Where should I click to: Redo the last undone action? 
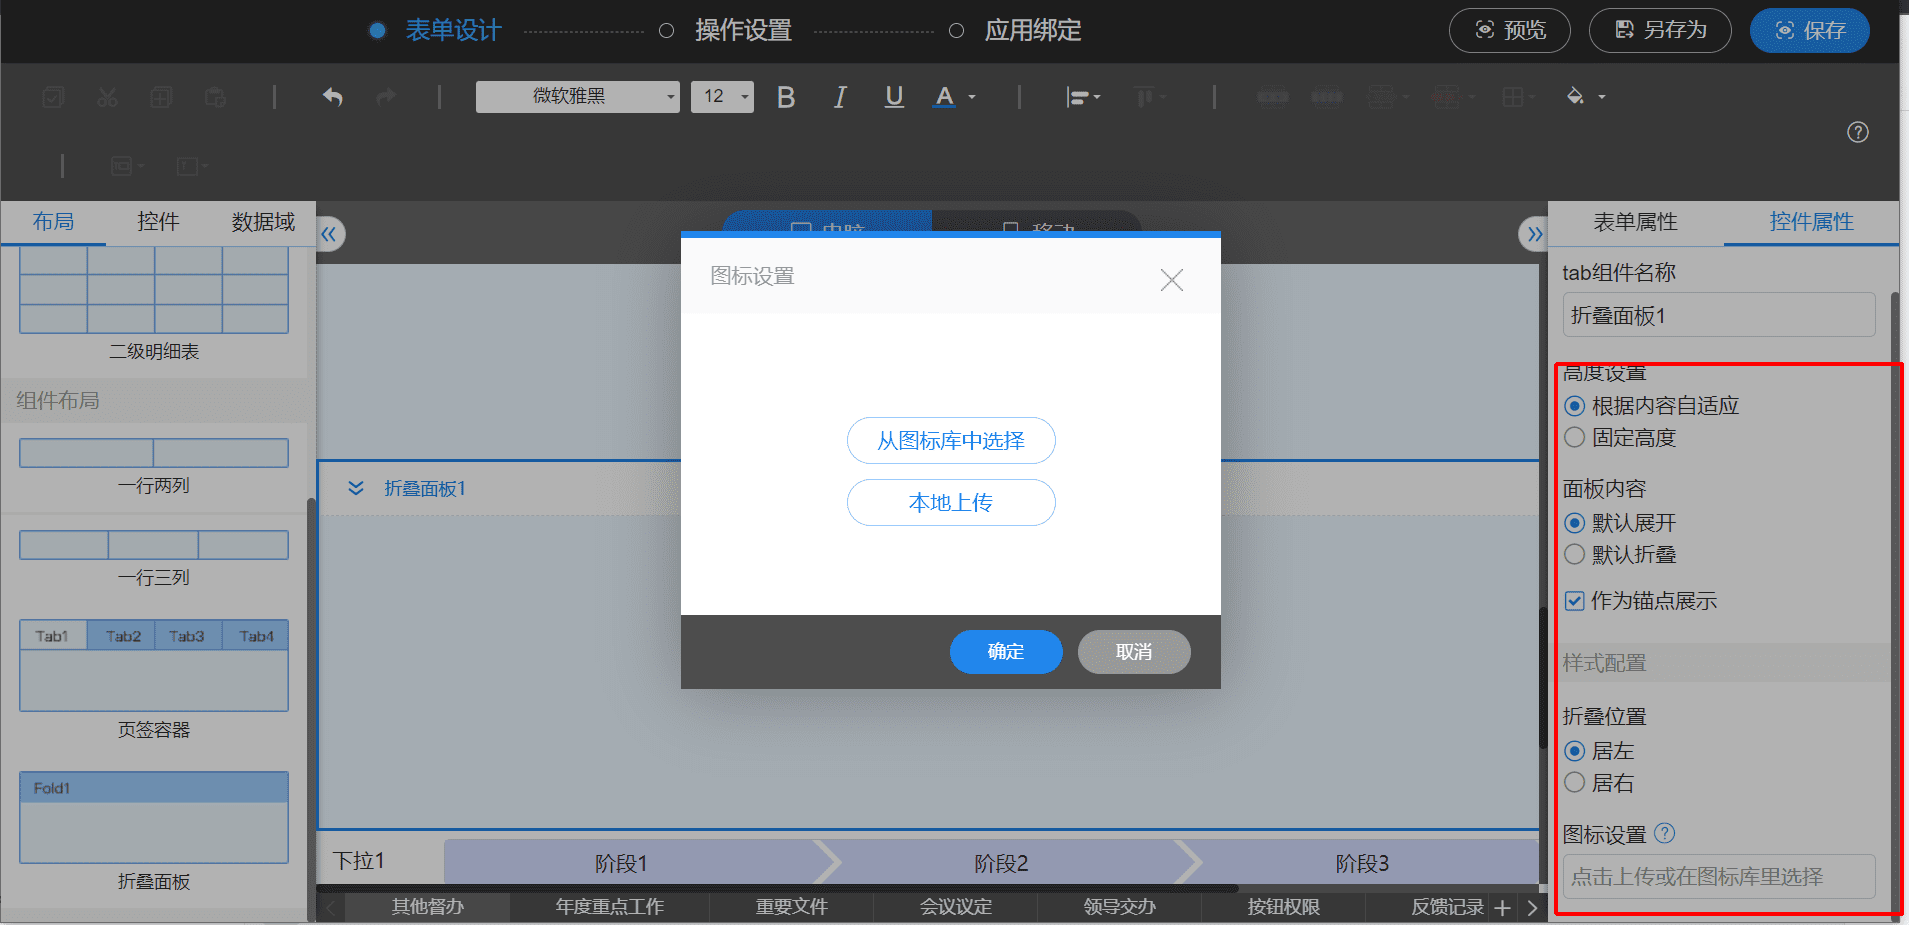tap(386, 97)
